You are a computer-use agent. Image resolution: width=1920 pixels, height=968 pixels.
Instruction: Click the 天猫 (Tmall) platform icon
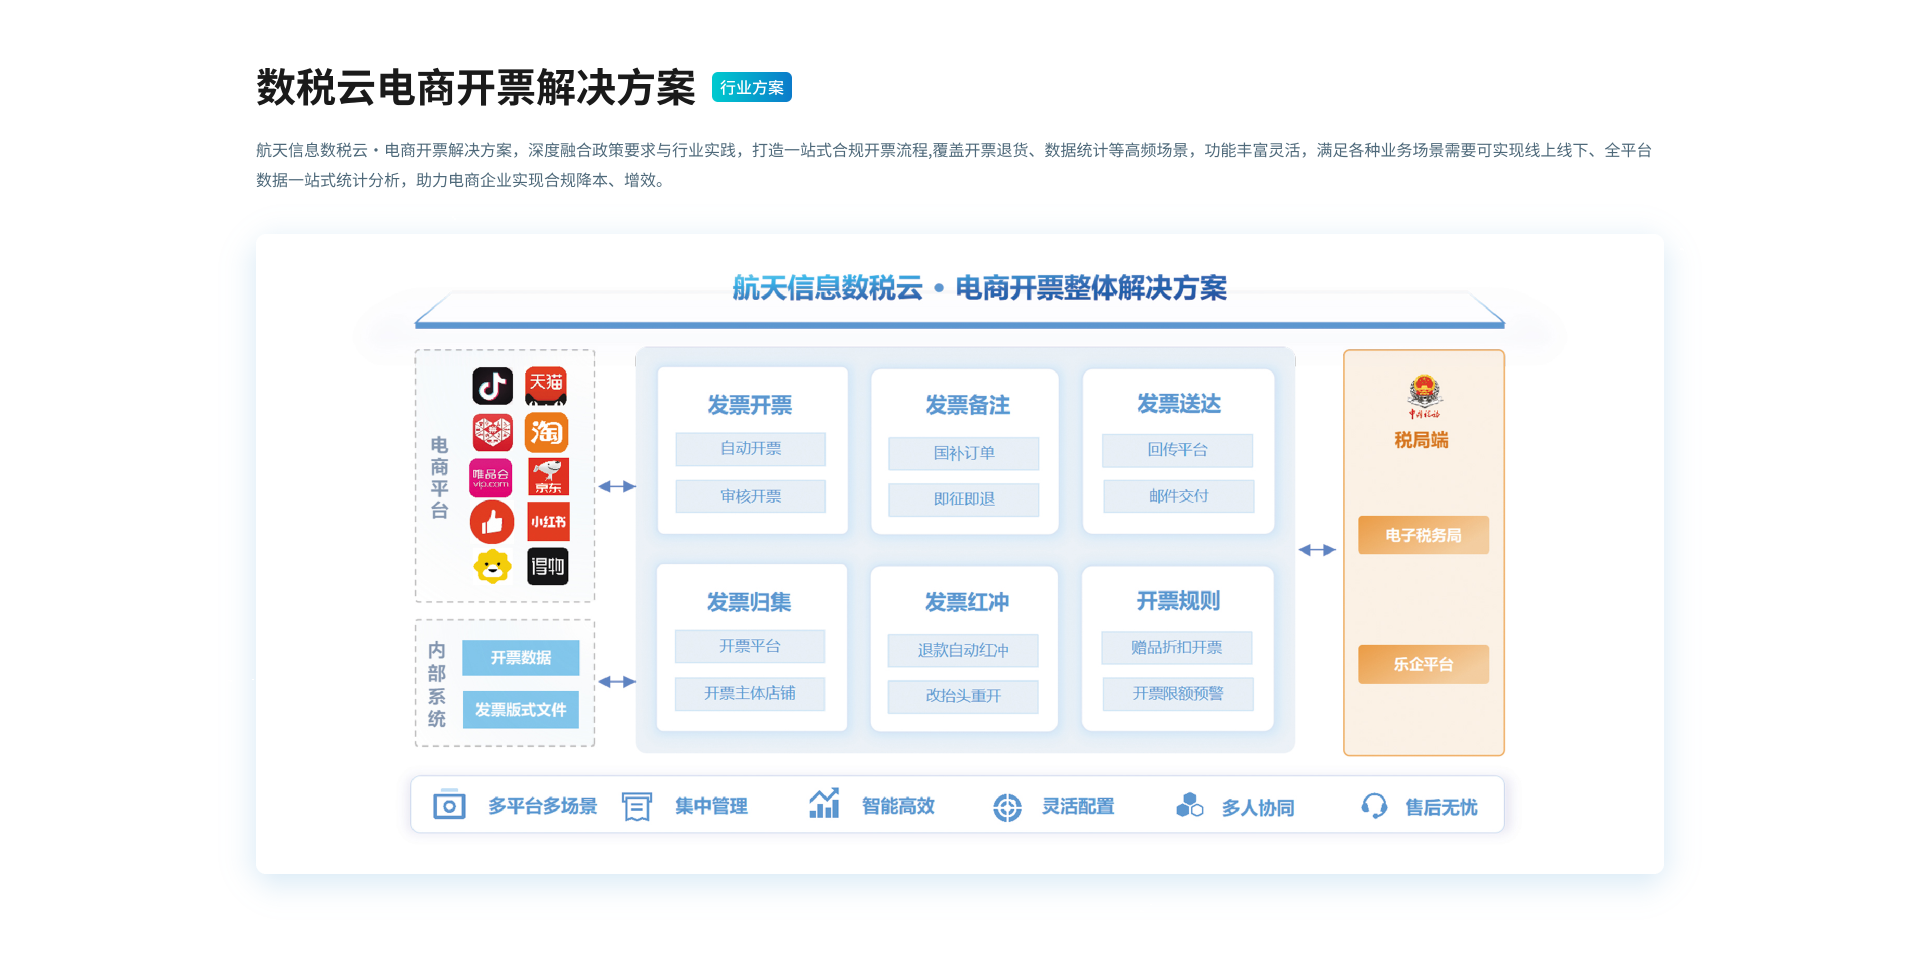click(548, 385)
